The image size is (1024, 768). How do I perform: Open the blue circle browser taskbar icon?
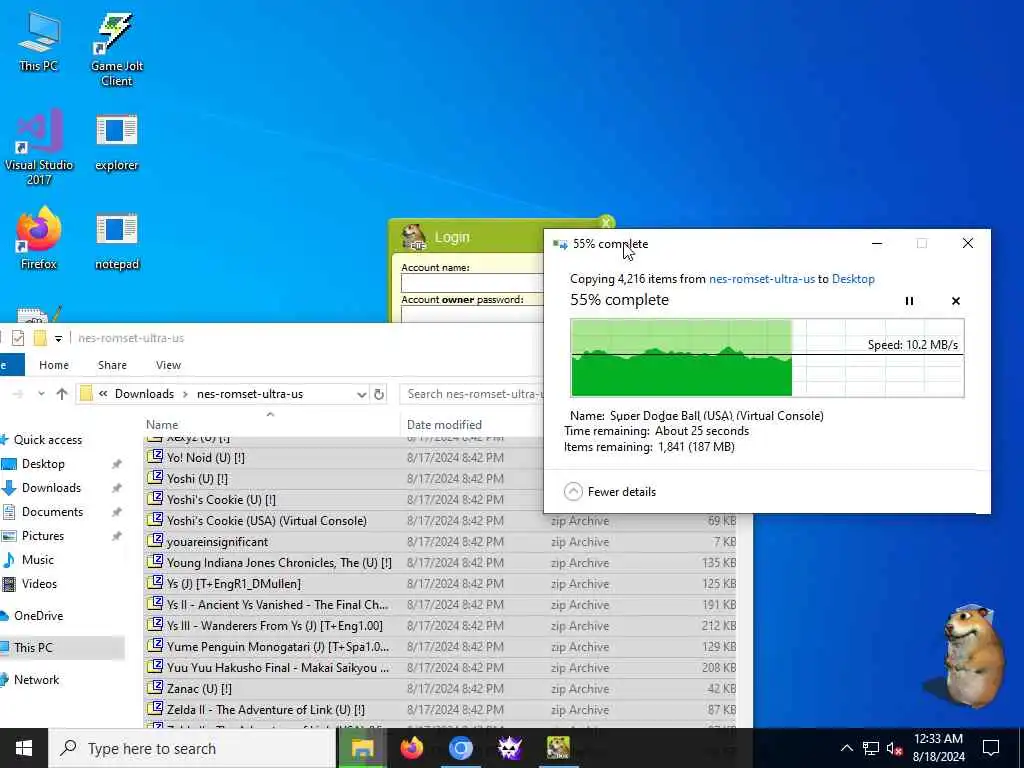click(460, 748)
